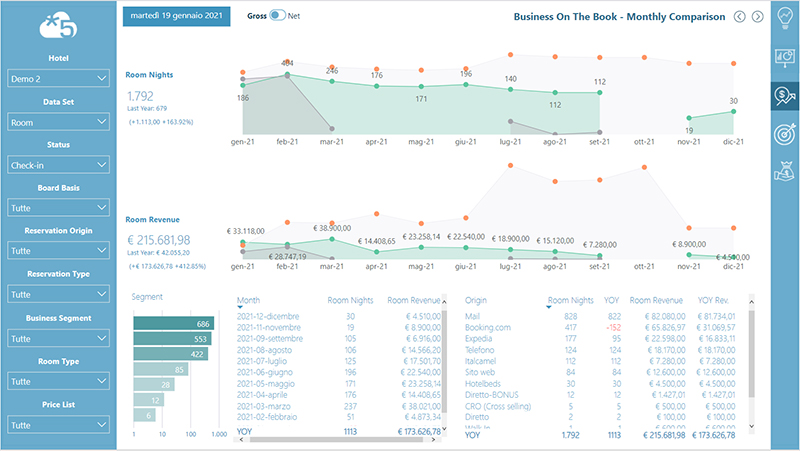Open the lightbulb insights page icon
800x451 pixels.
(785, 18)
